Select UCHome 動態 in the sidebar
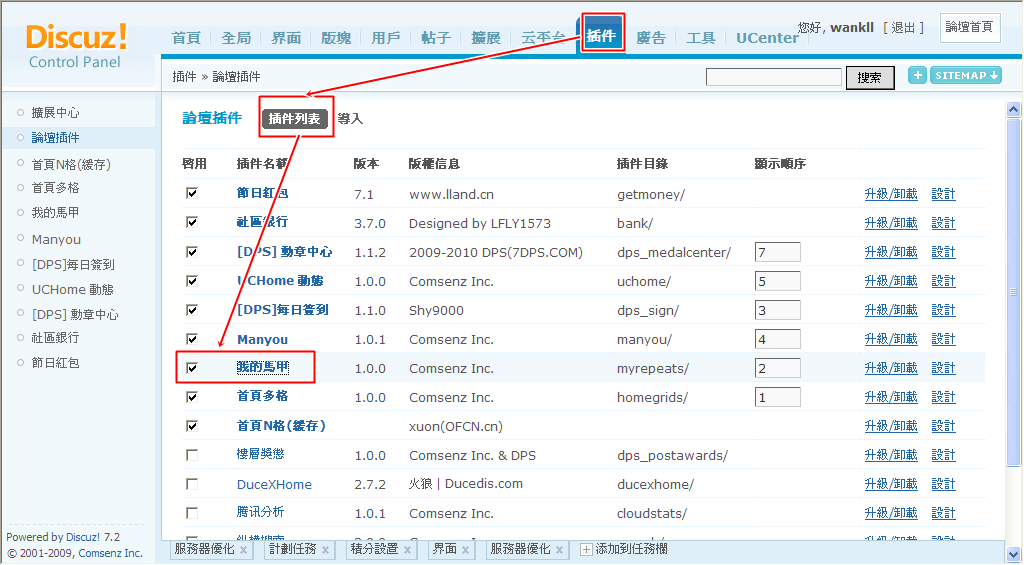The height and width of the screenshot is (565, 1024). [x=72, y=289]
